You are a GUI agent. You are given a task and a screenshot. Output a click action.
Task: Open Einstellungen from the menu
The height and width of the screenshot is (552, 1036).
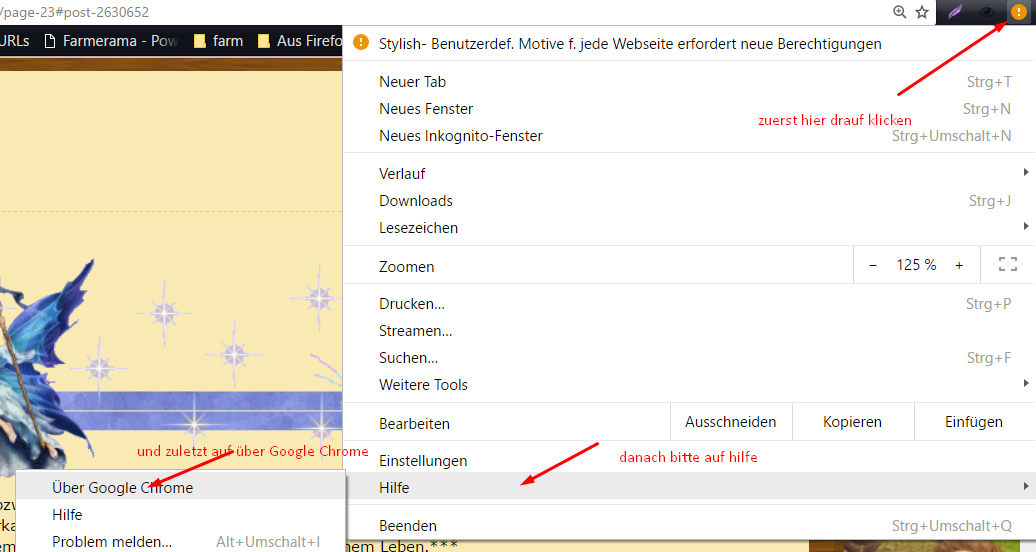pyautogui.click(x=689, y=461)
